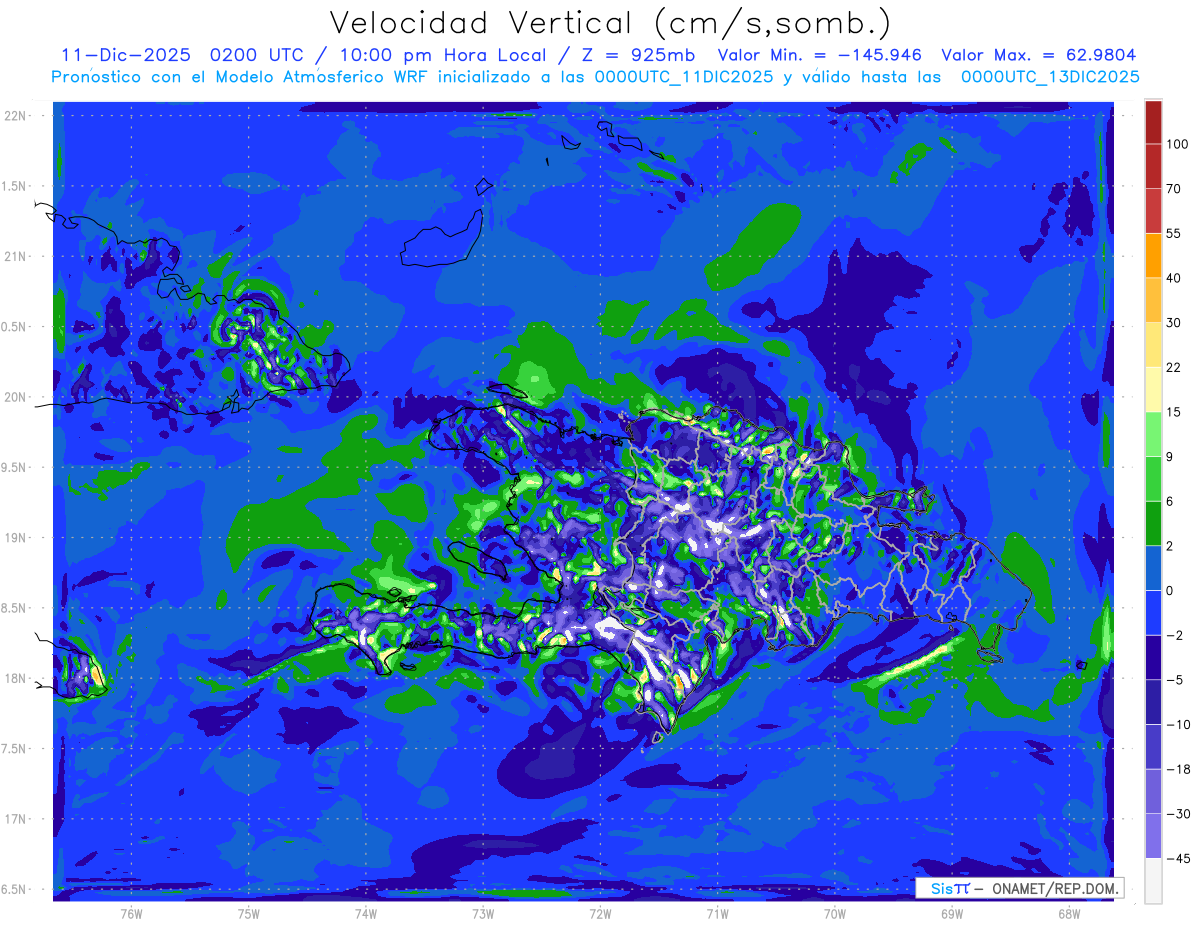Click the latitude label "19N"

coord(15,537)
